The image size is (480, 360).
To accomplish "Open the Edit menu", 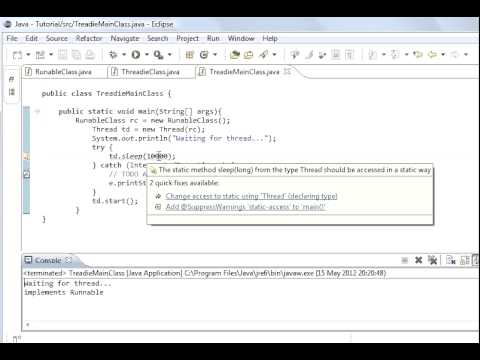I will 32,38.
